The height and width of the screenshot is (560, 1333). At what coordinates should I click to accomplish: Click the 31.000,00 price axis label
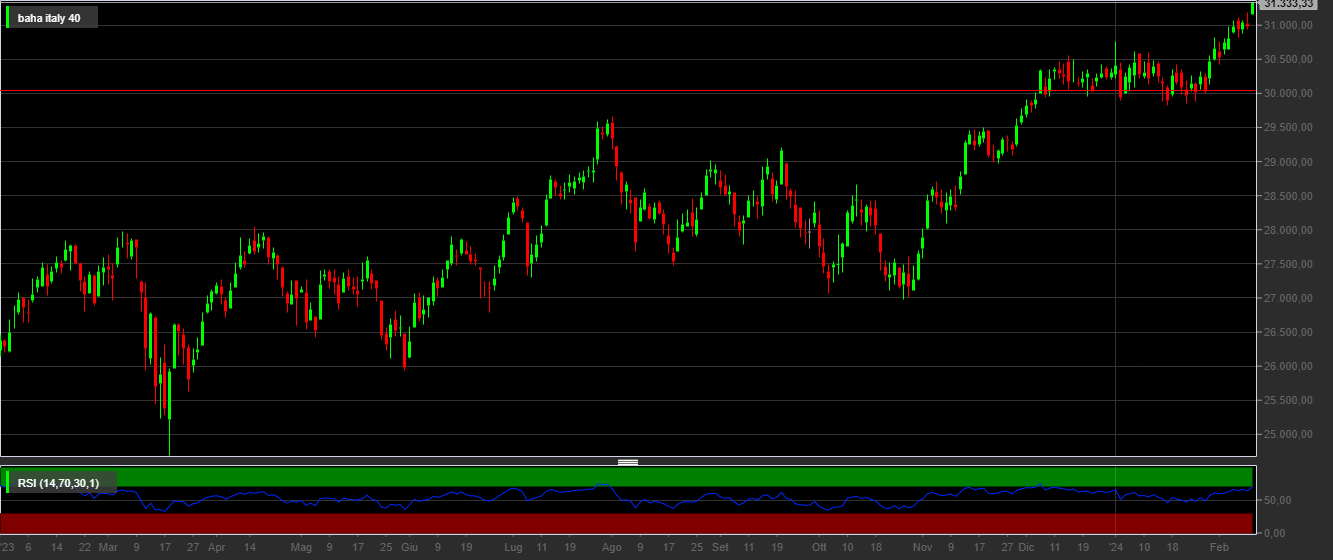[1288, 25]
